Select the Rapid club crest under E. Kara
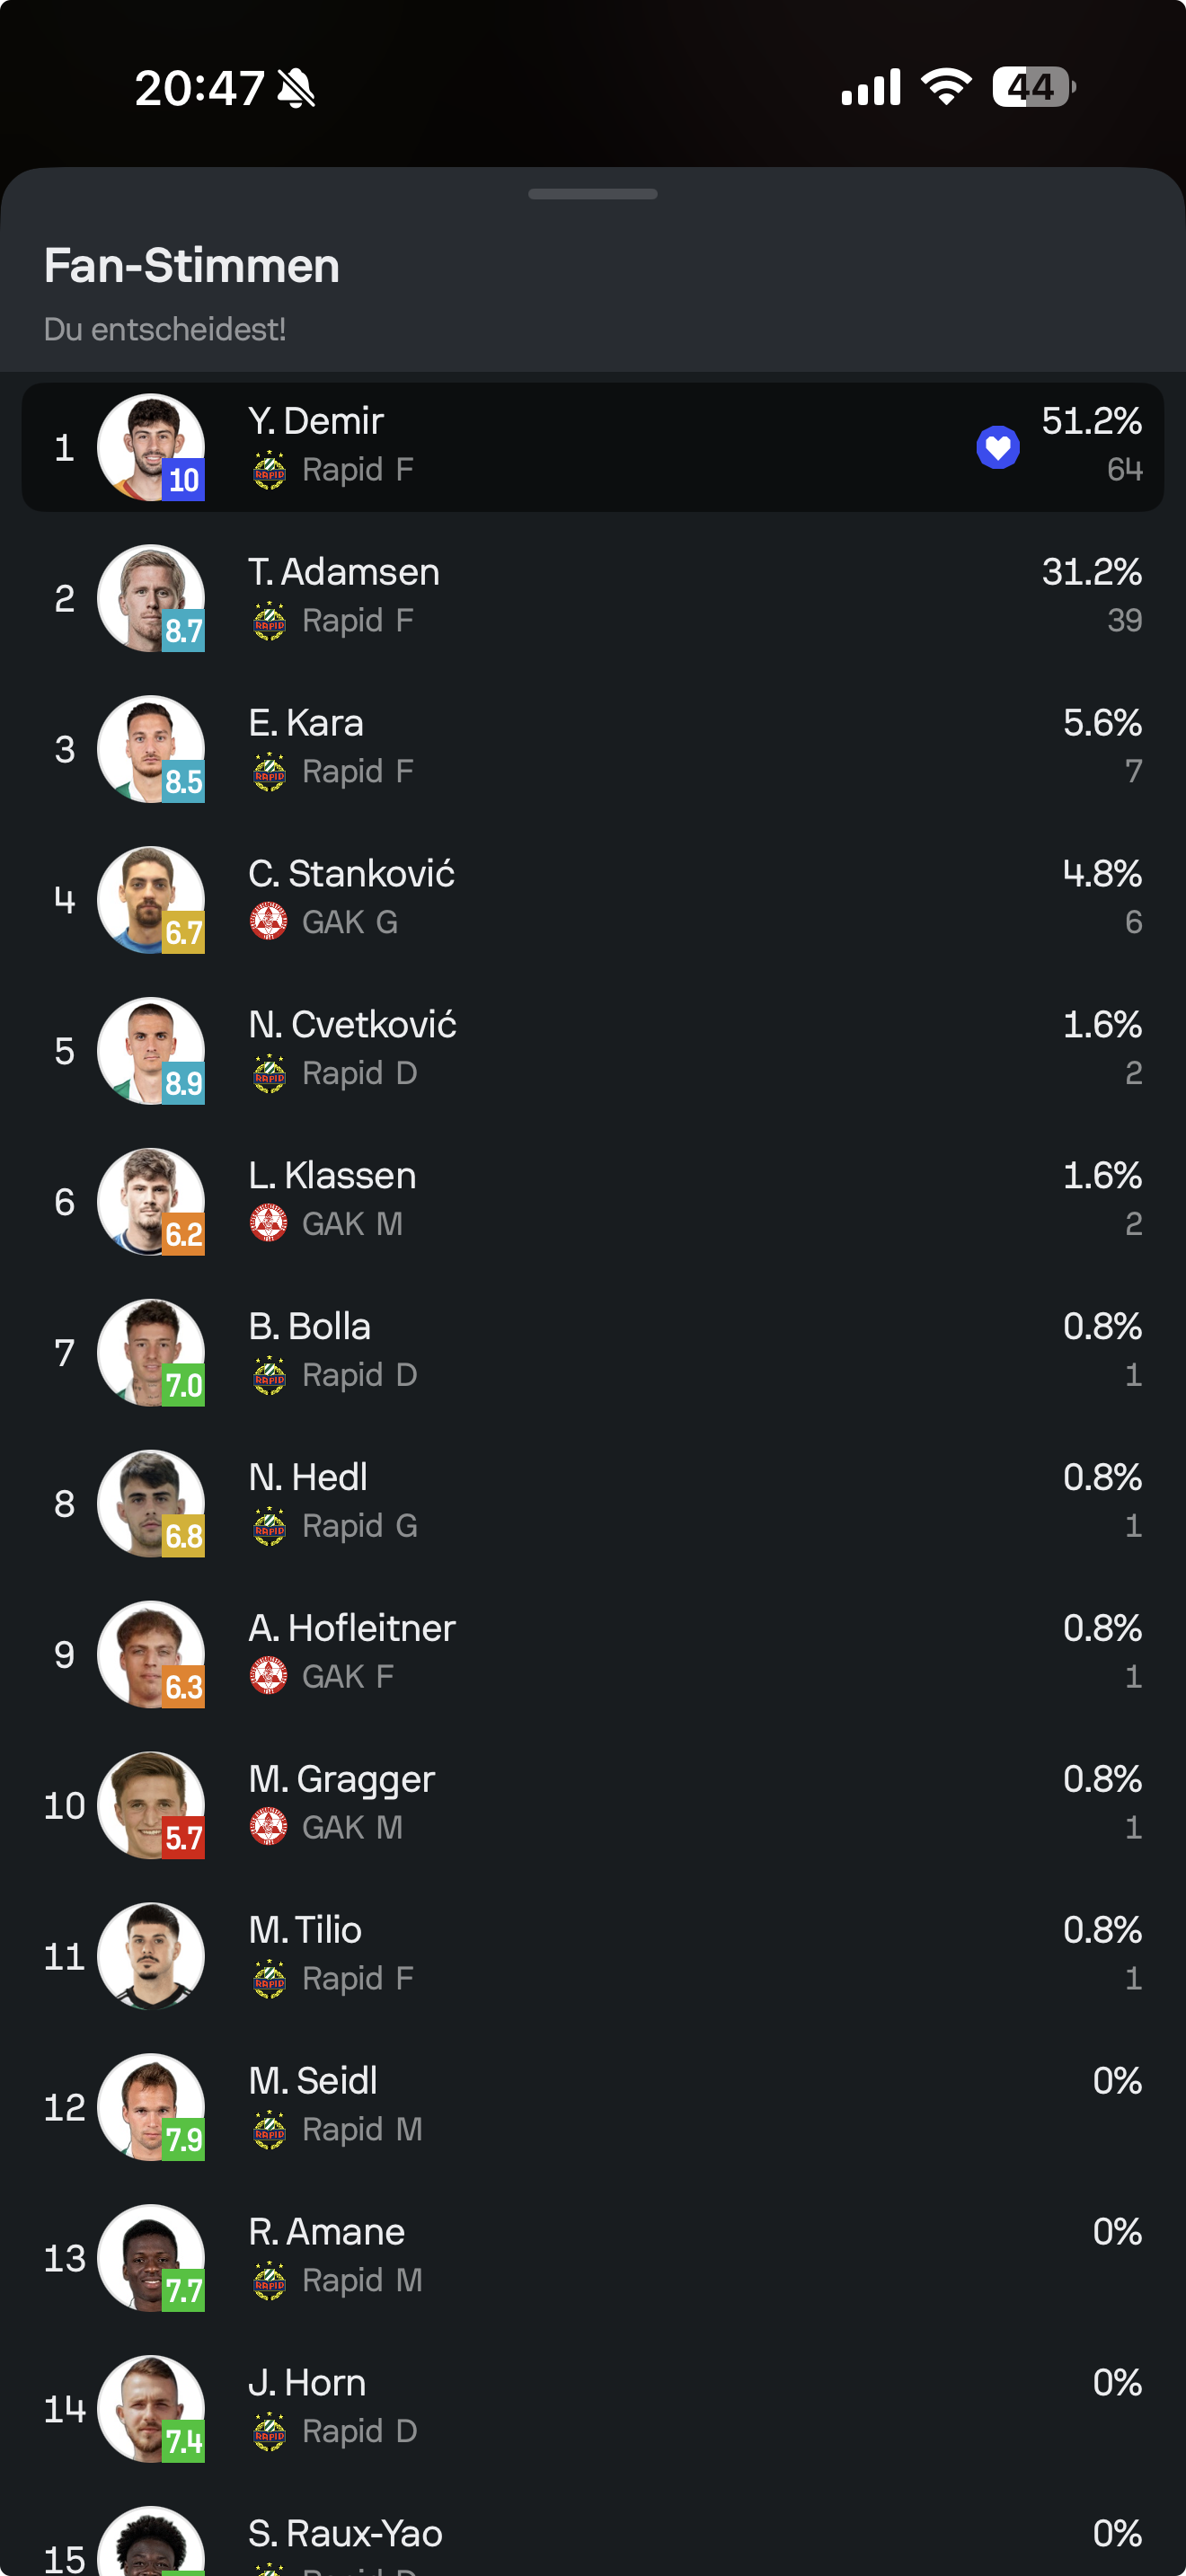The height and width of the screenshot is (2576, 1186). [x=269, y=771]
